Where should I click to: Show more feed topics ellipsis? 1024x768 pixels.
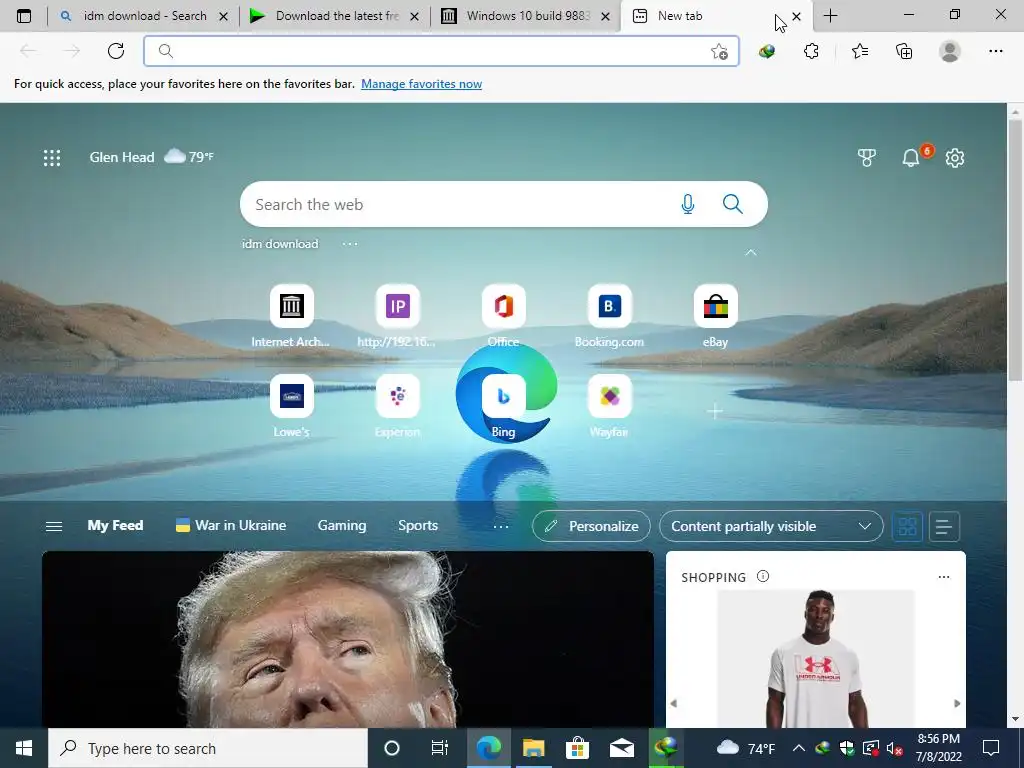(501, 526)
